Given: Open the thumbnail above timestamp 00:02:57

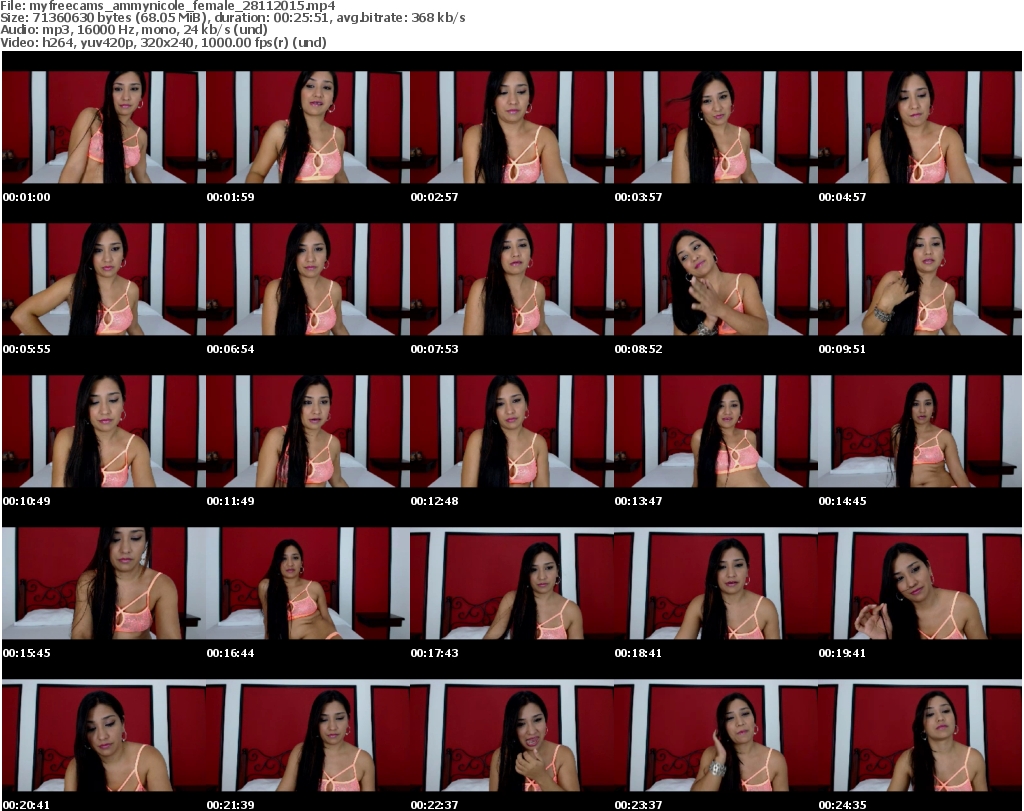Looking at the screenshot, I should pyautogui.click(x=511, y=127).
